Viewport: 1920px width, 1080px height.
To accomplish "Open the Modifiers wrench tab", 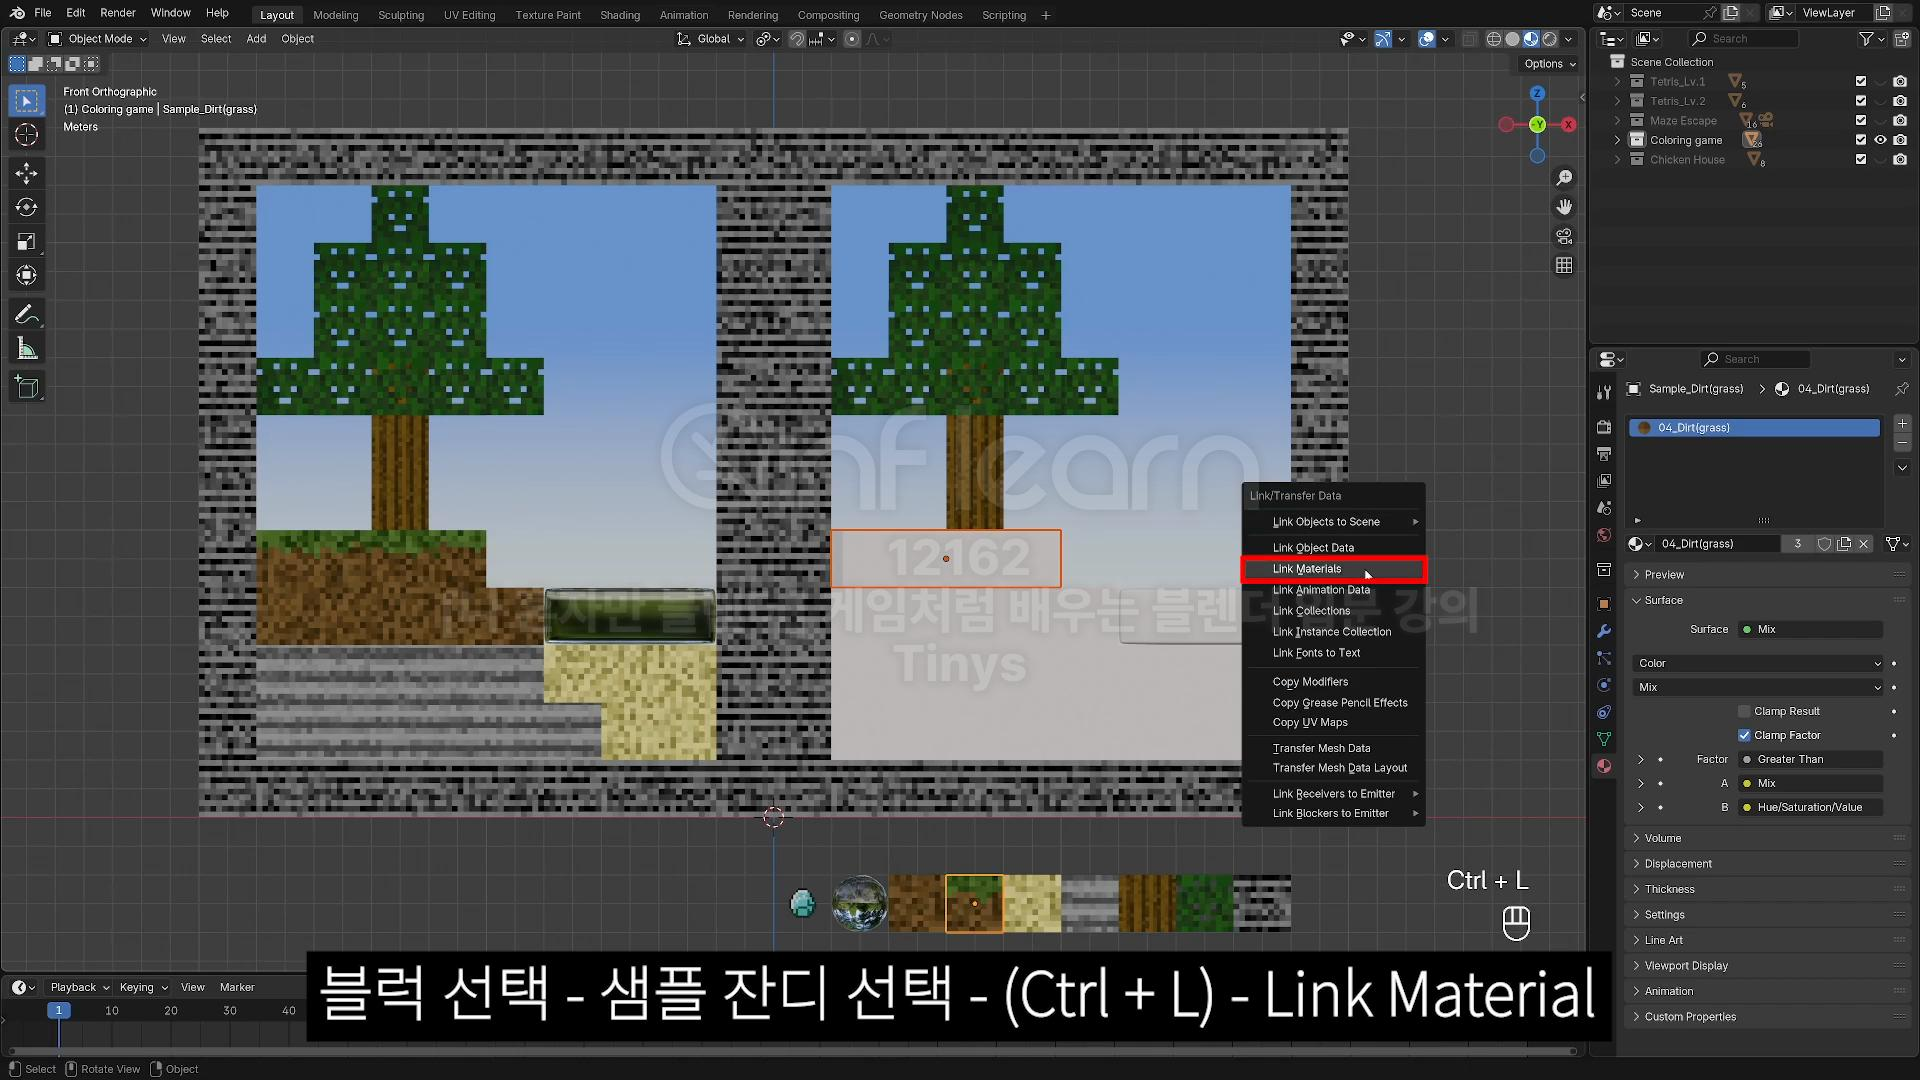I will [1604, 631].
